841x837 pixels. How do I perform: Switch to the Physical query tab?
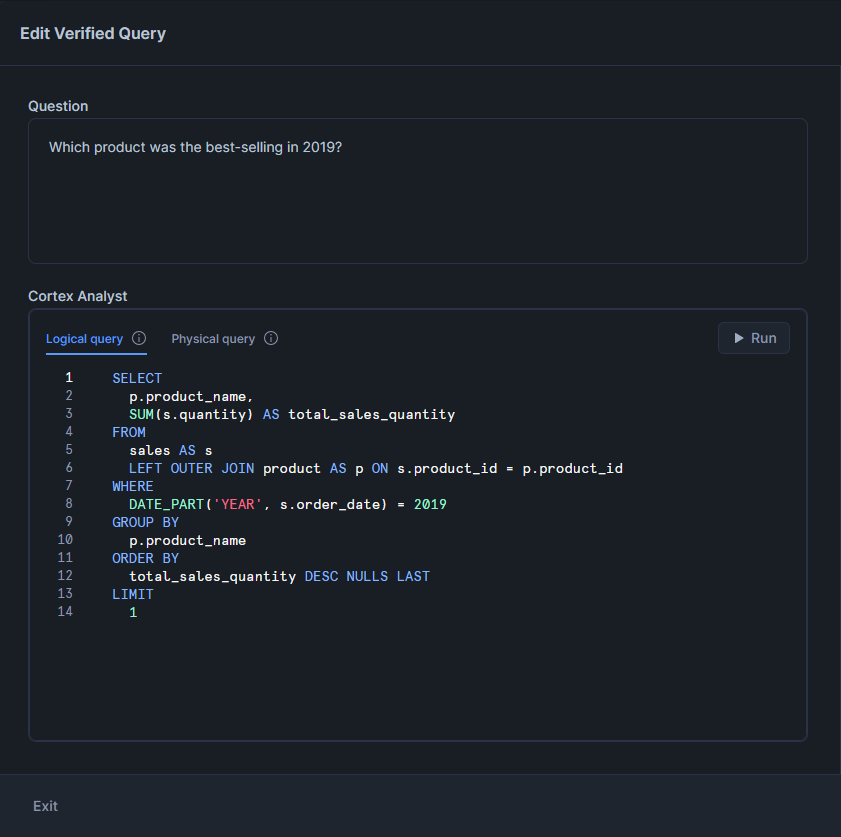point(213,338)
